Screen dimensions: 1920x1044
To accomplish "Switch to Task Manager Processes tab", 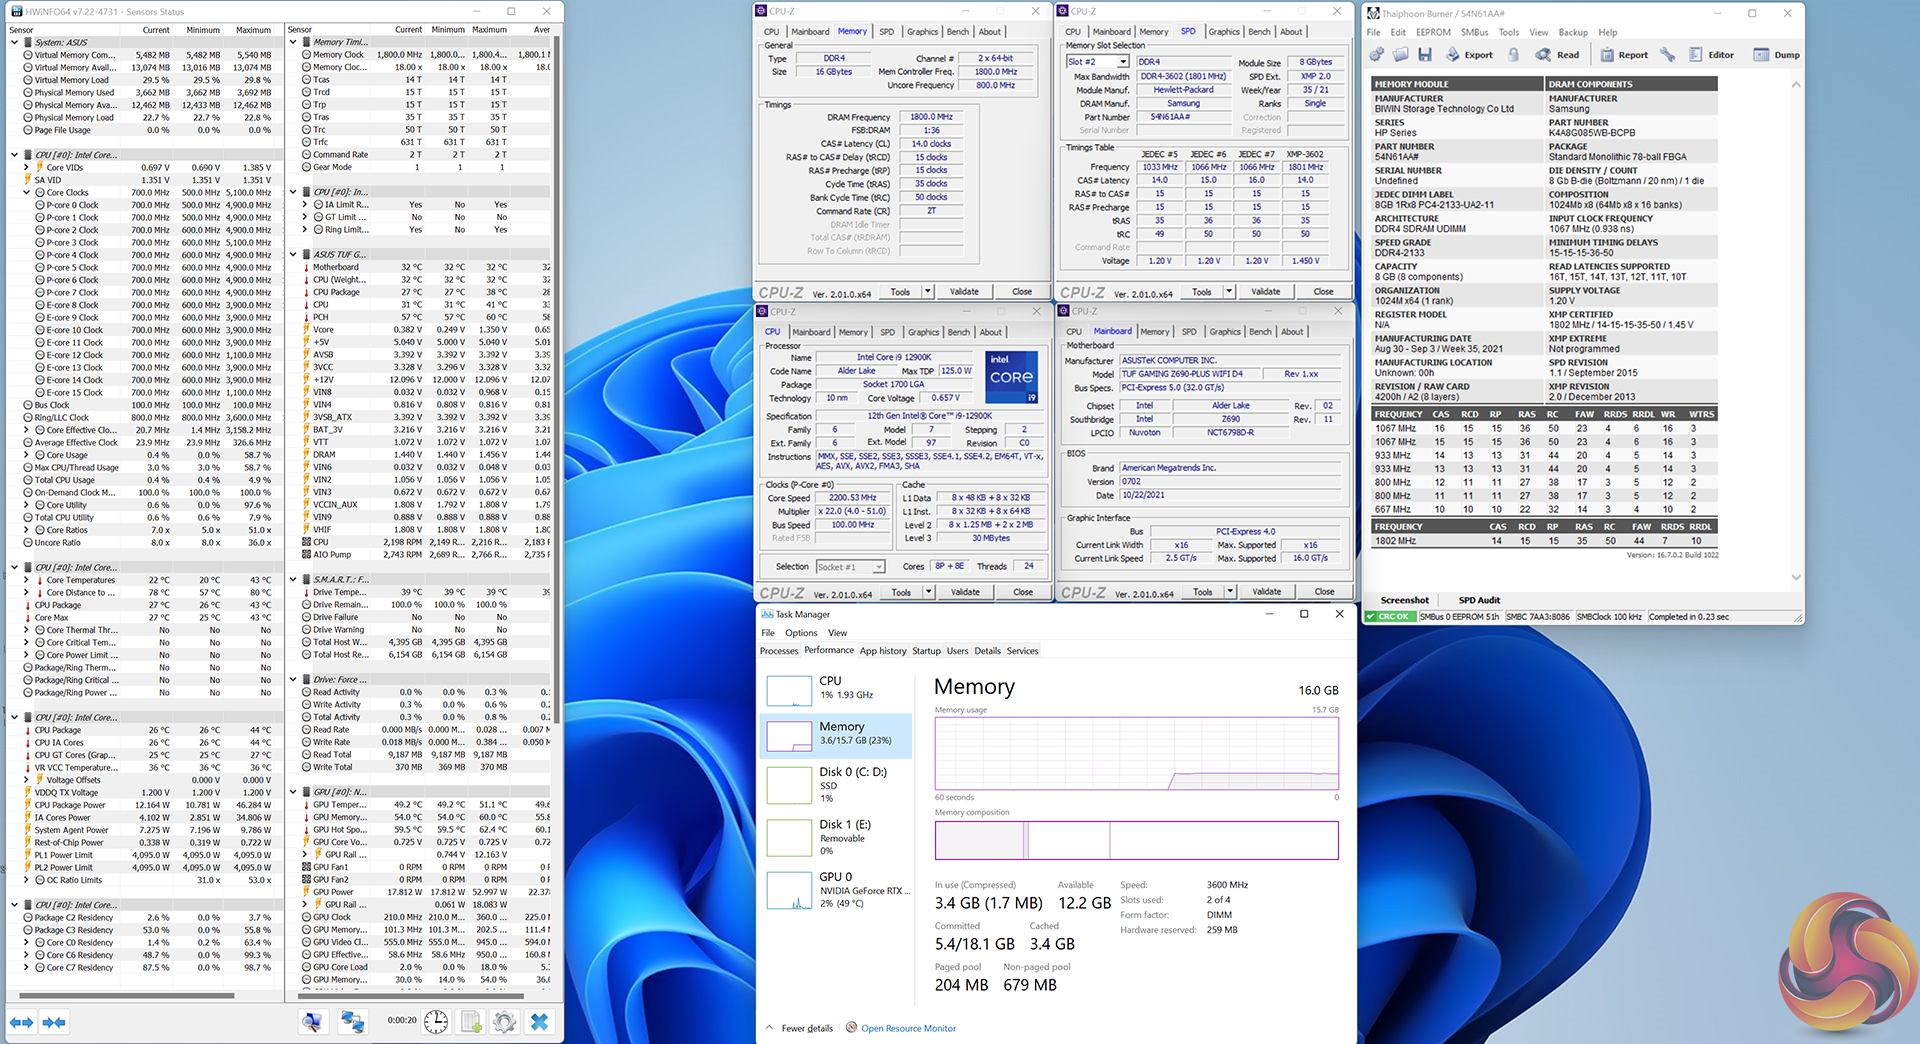I will (x=778, y=651).
